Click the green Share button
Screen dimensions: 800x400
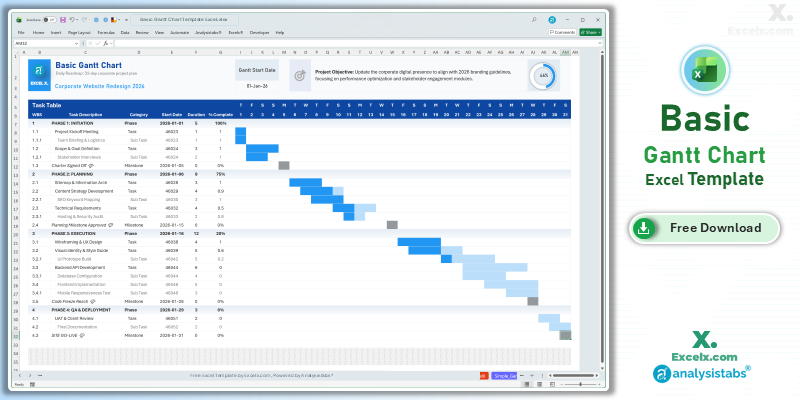(x=589, y=32)
